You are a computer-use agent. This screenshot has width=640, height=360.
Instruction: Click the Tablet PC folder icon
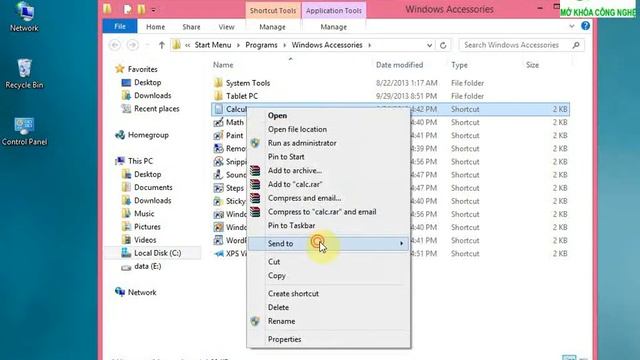point(218,96)
